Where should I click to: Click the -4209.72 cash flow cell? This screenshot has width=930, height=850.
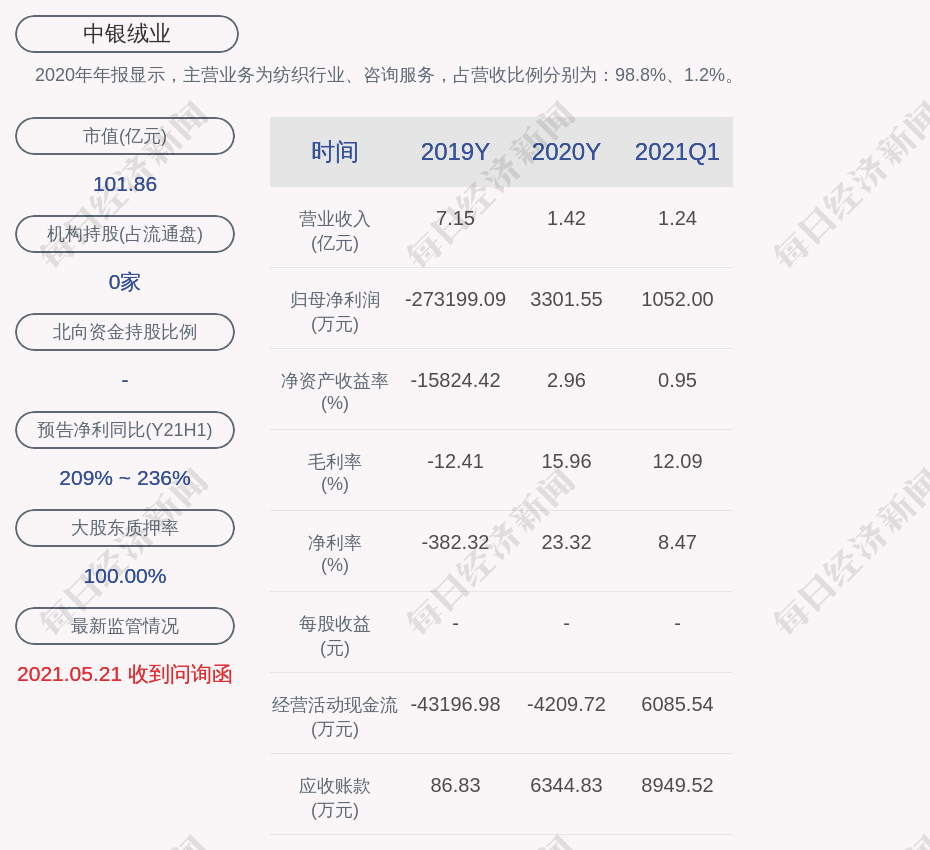click(x=566, y=705)
